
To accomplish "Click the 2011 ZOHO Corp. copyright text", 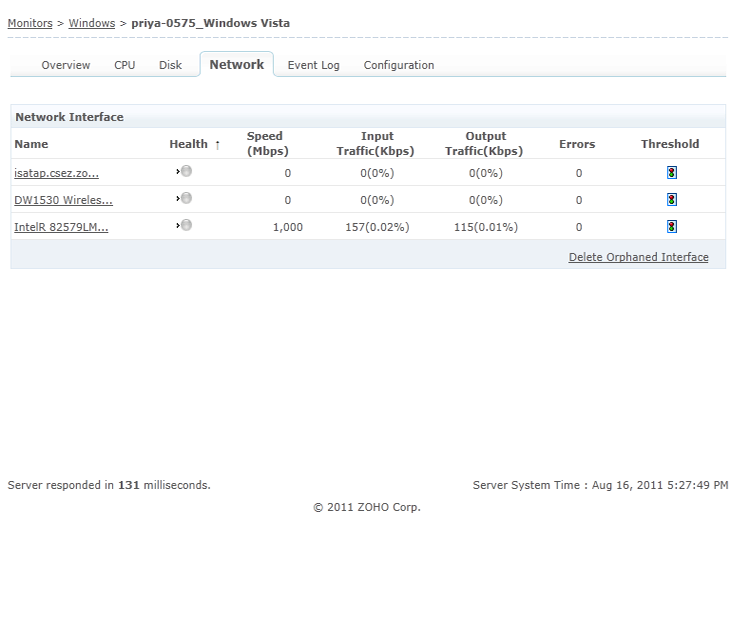I will 367,507.
